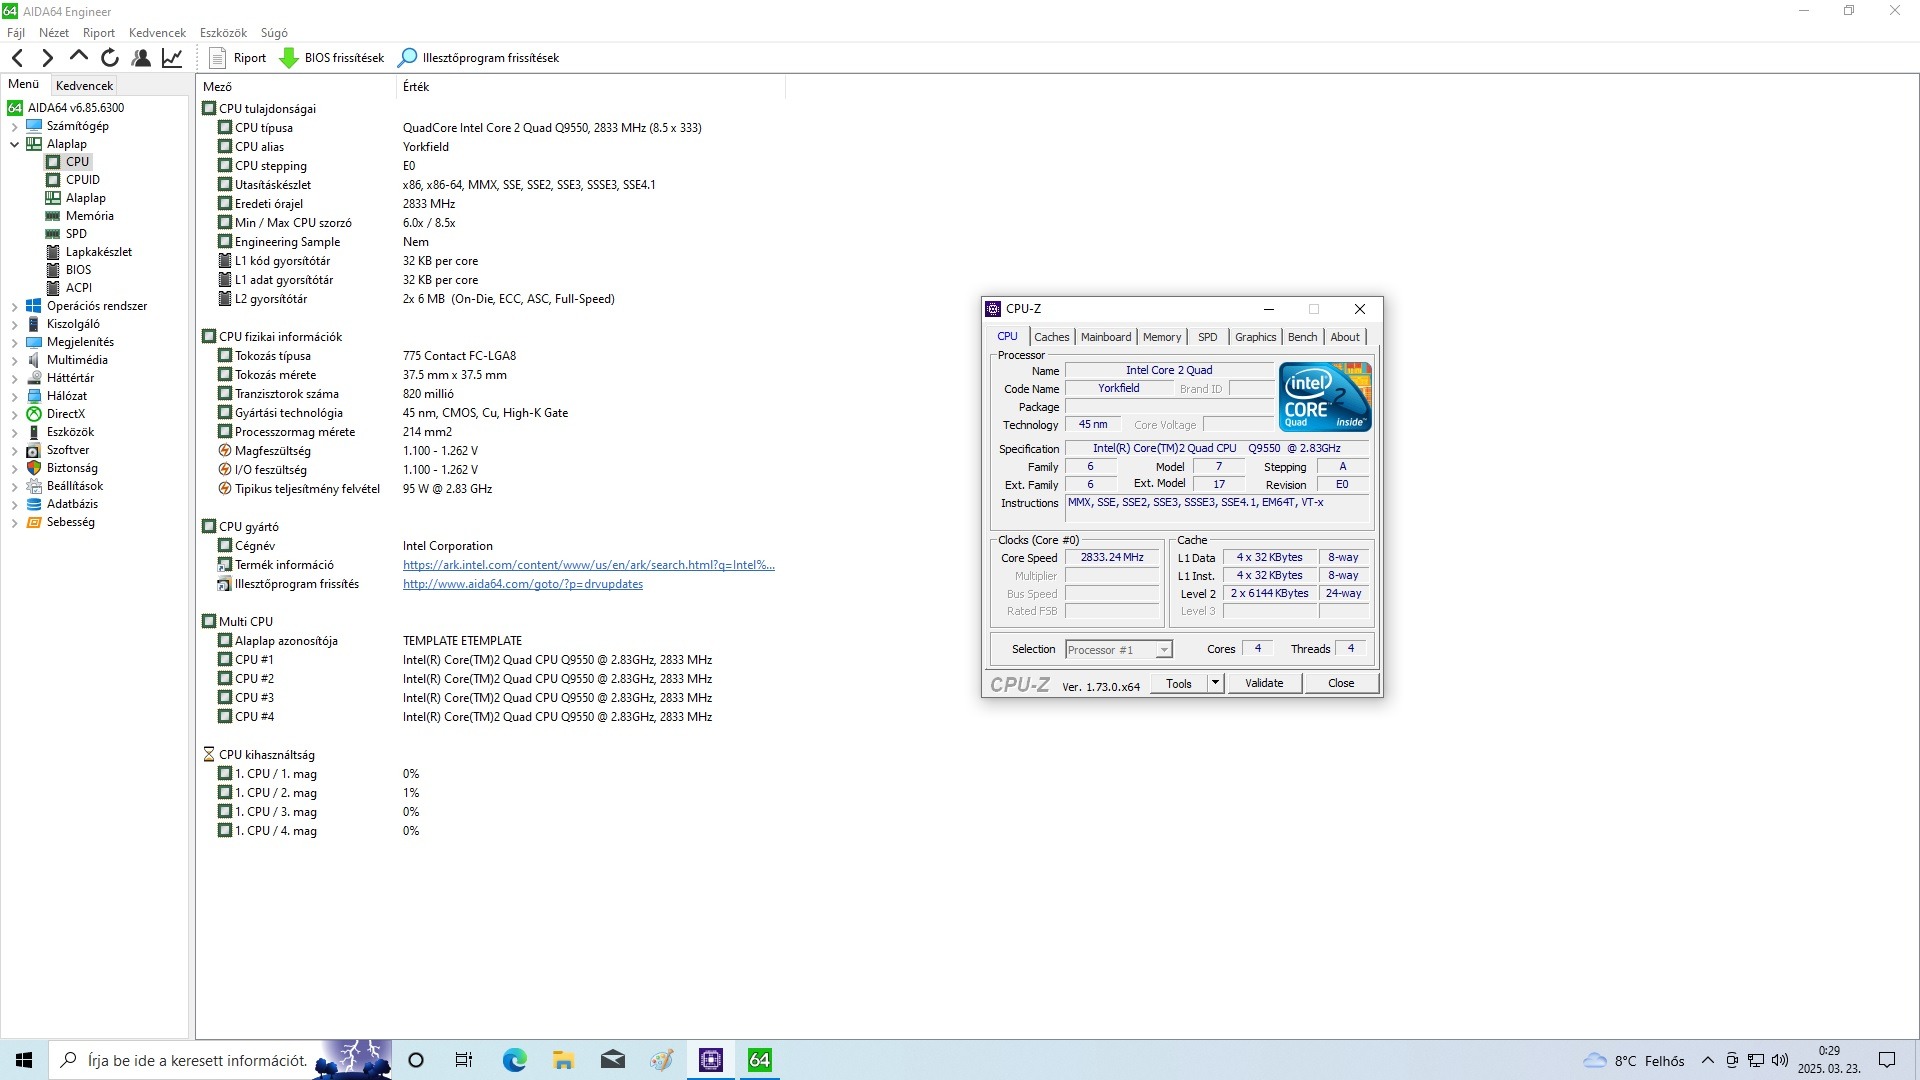1920x1080 pixels.
Task: Open the SPD tab in CPU-Z
Action: [x=1207, y=337]
